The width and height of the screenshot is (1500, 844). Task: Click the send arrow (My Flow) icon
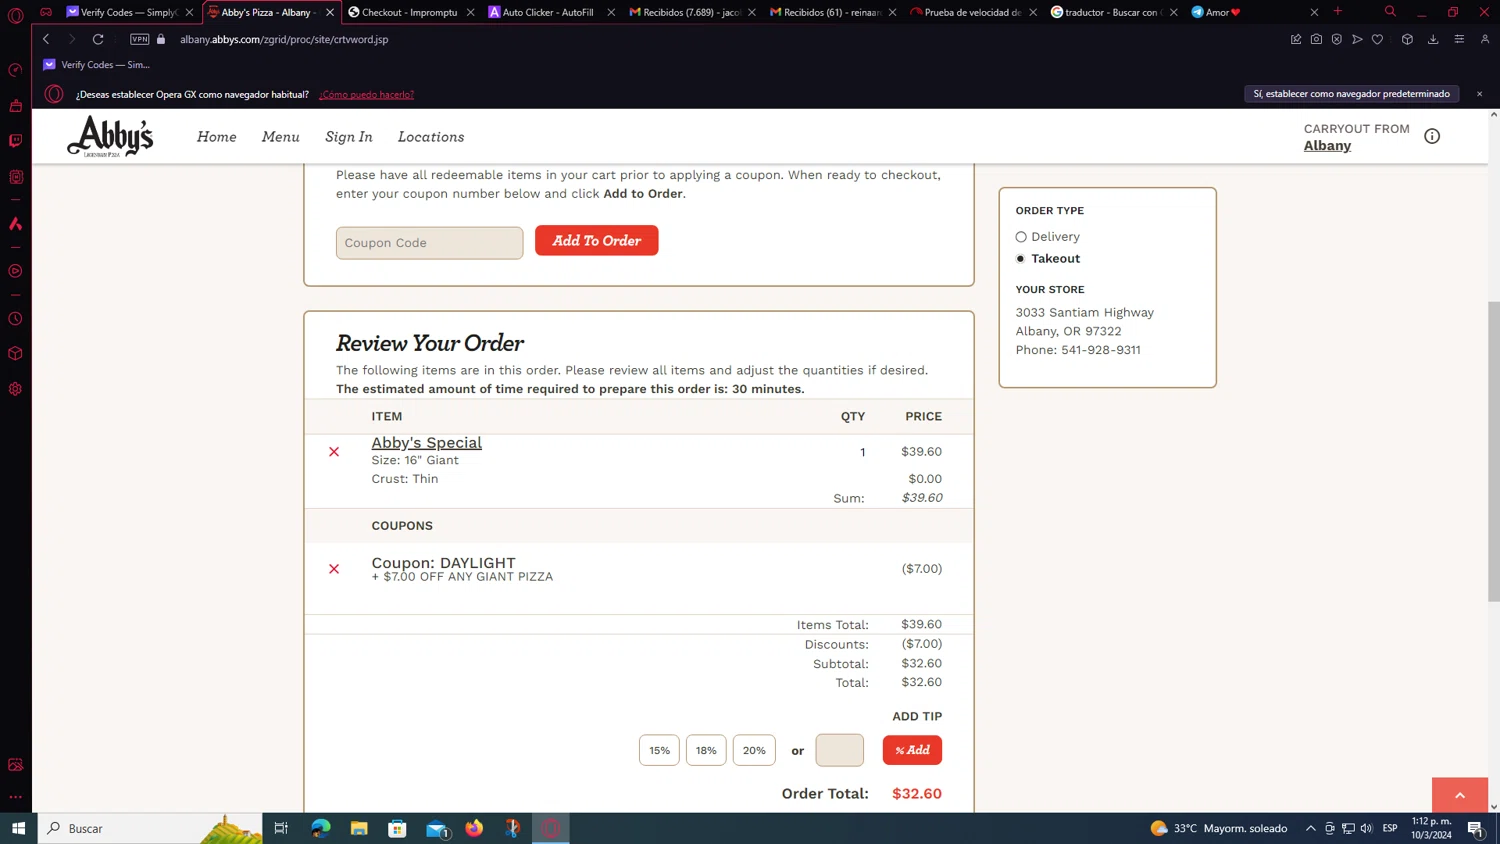[x=1357, y=39]
